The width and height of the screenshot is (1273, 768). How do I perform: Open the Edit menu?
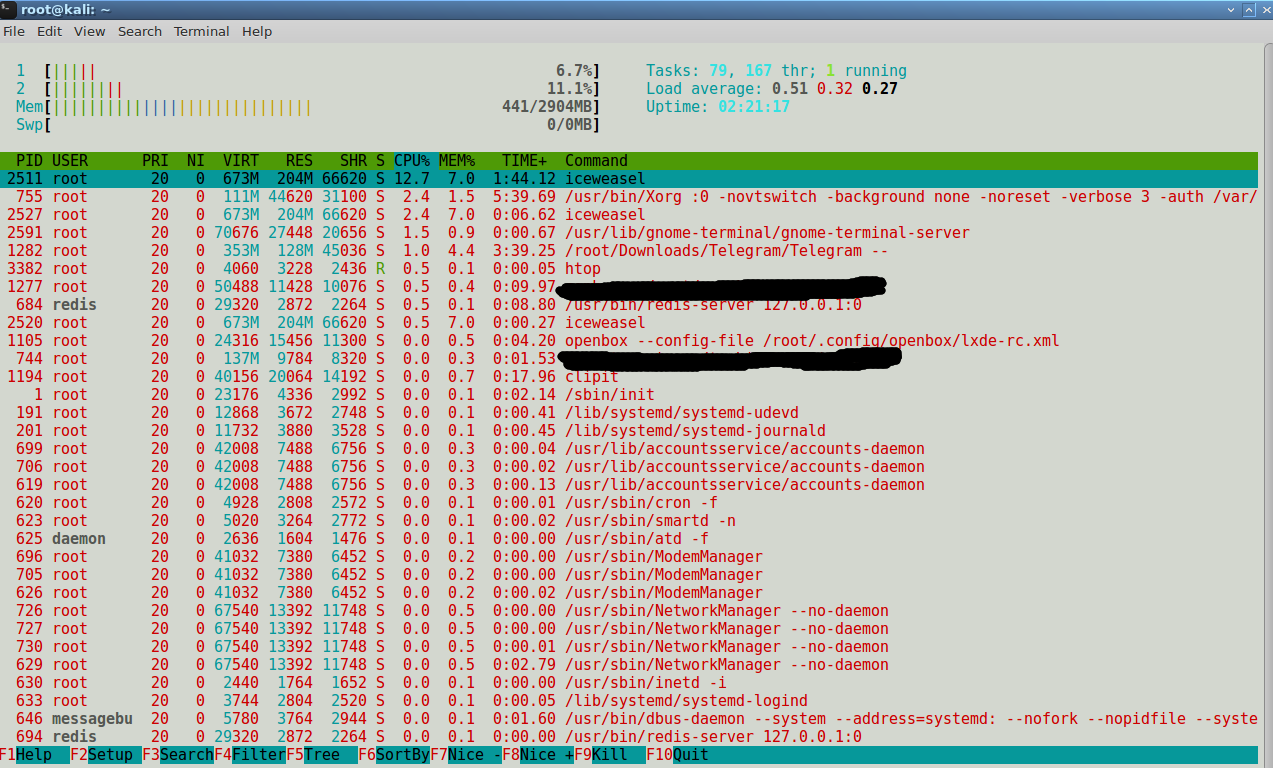49,31
